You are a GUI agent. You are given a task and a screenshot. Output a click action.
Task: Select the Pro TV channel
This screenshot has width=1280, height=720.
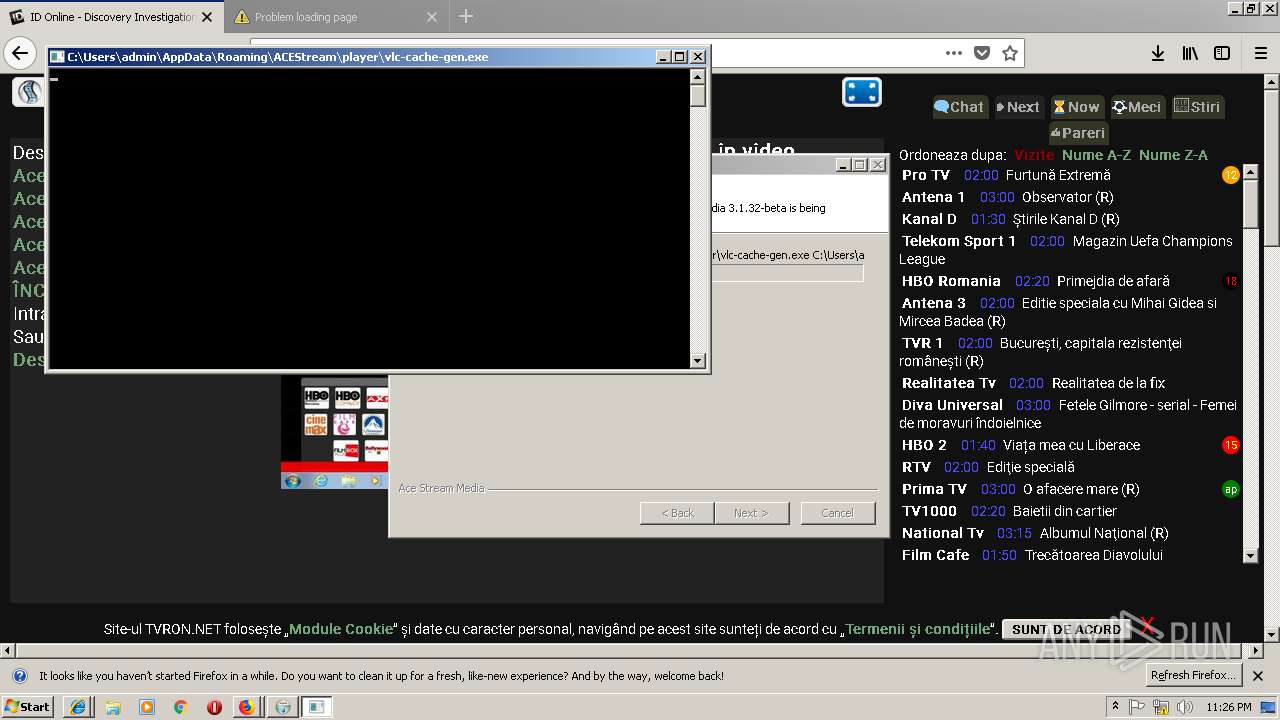point(926,175)
